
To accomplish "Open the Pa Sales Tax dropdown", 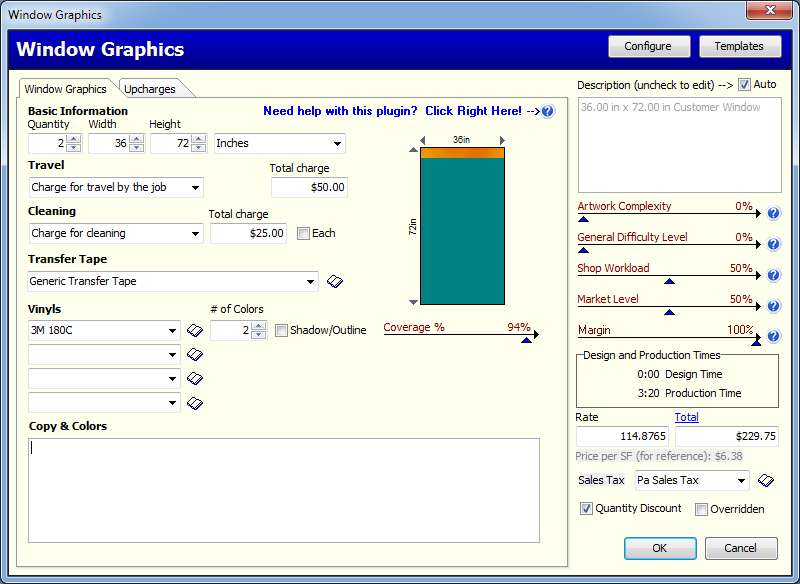I will pyautogui.click(x=692, y=481).
